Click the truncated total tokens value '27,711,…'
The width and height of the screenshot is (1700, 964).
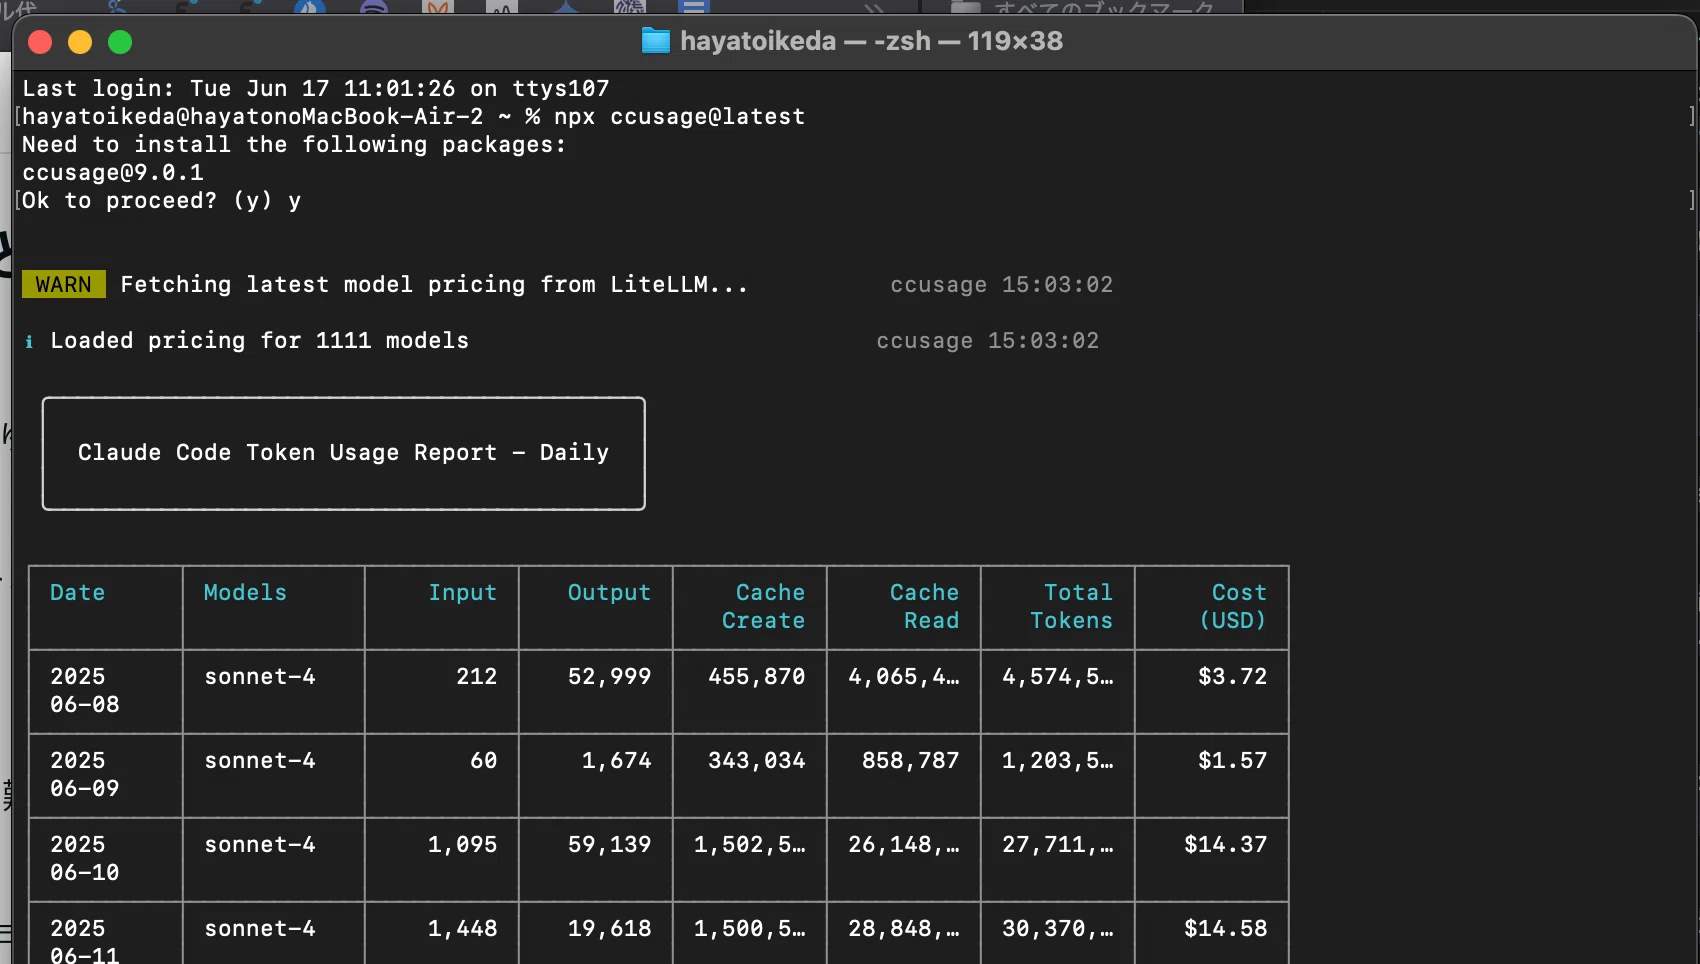point(1058,845)
